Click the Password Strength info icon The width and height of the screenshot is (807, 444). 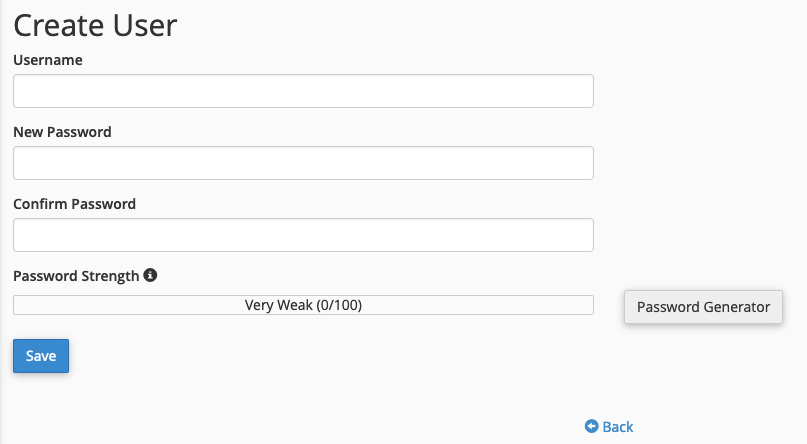(x=151, y=275)
